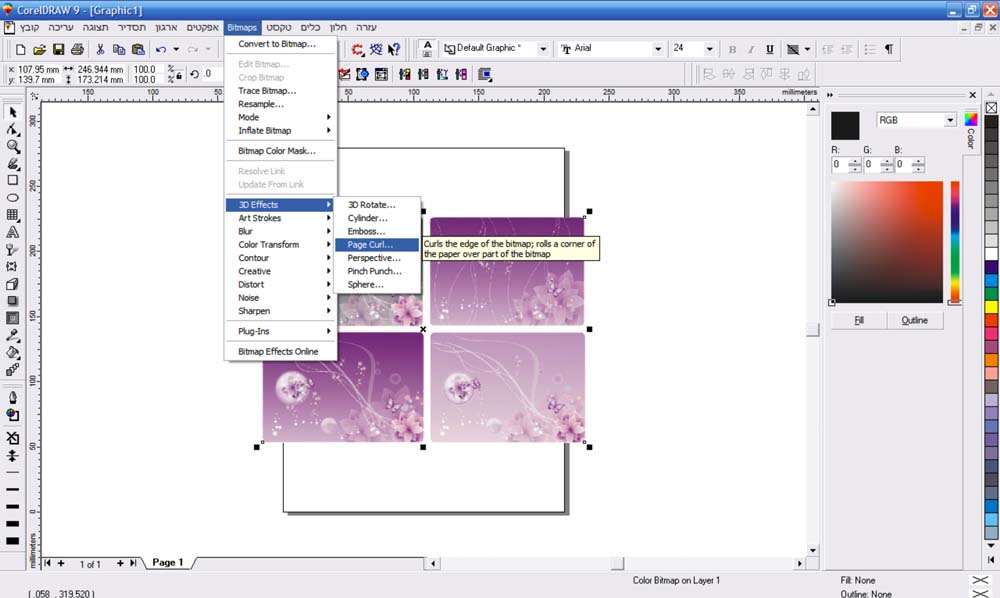This screenshot has width=1000, height=598.
Task: Click the bottom-right purple flower bitmap
Action: (x=508, y=388)
